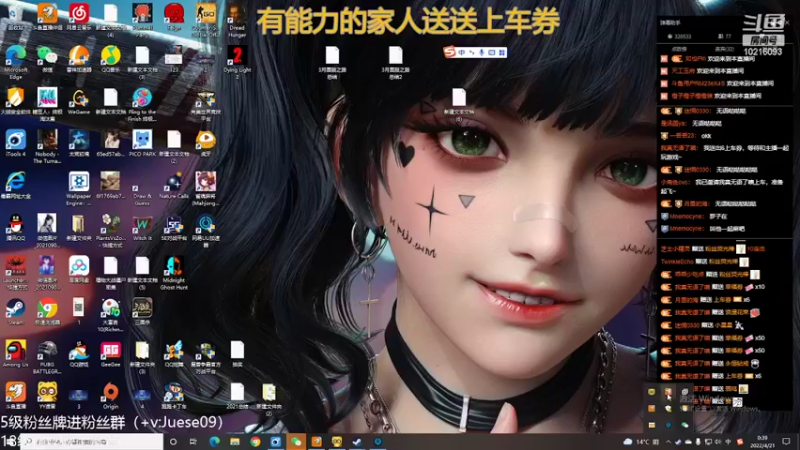Click the 14°C weather widget on taskbar
This screenshot has width=800, height=450.
pos(641,442)
